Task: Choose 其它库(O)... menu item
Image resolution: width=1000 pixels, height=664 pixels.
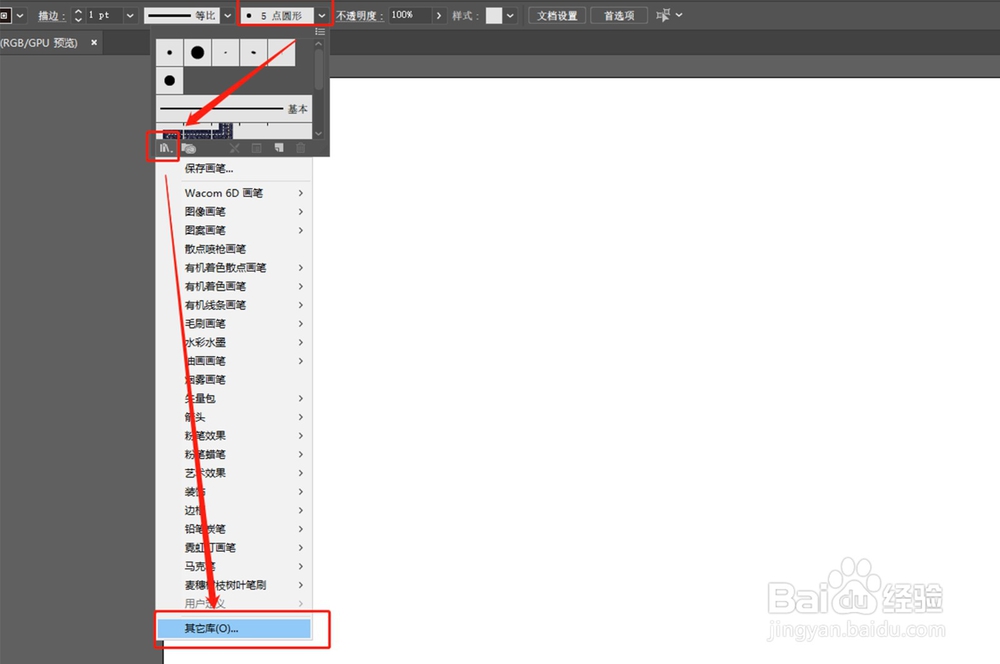Action: [x=234, y=628]
